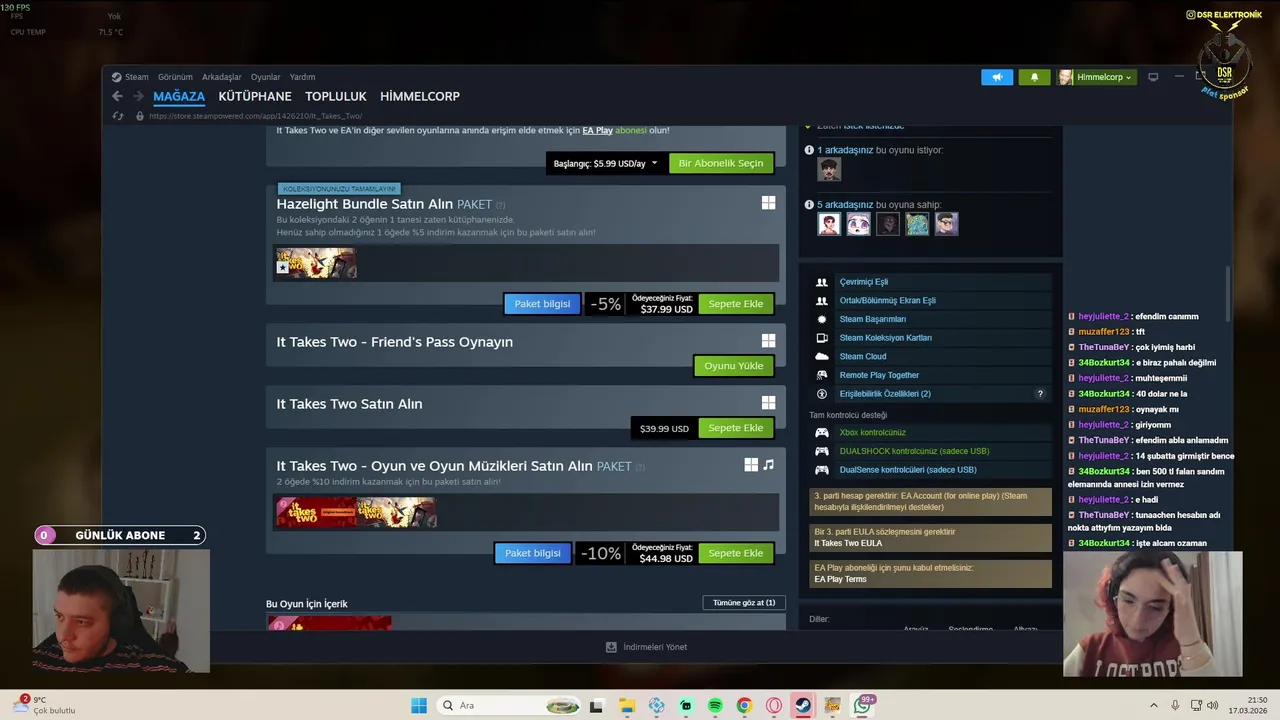The width and height of the screenshot is (1280, 720).
Task: Switch to Big Picture mode icon
Action: click(x=1153, y=77)
